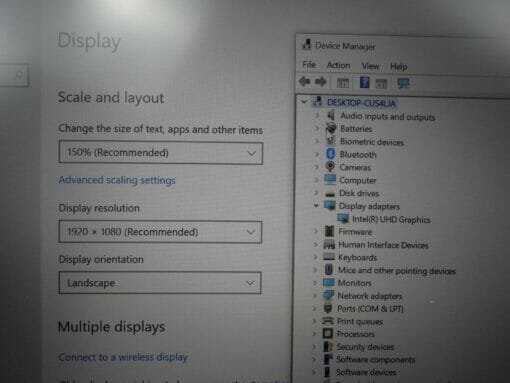The width and height of the screenshot is (510, 383).
Task: Select the Cameras label
Action: pyautogui.click(x=355, y=167)
